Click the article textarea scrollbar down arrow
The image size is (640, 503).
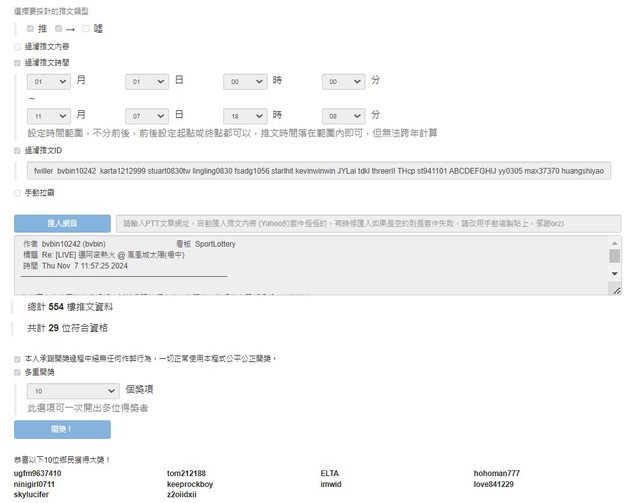(x=614, y=272)
